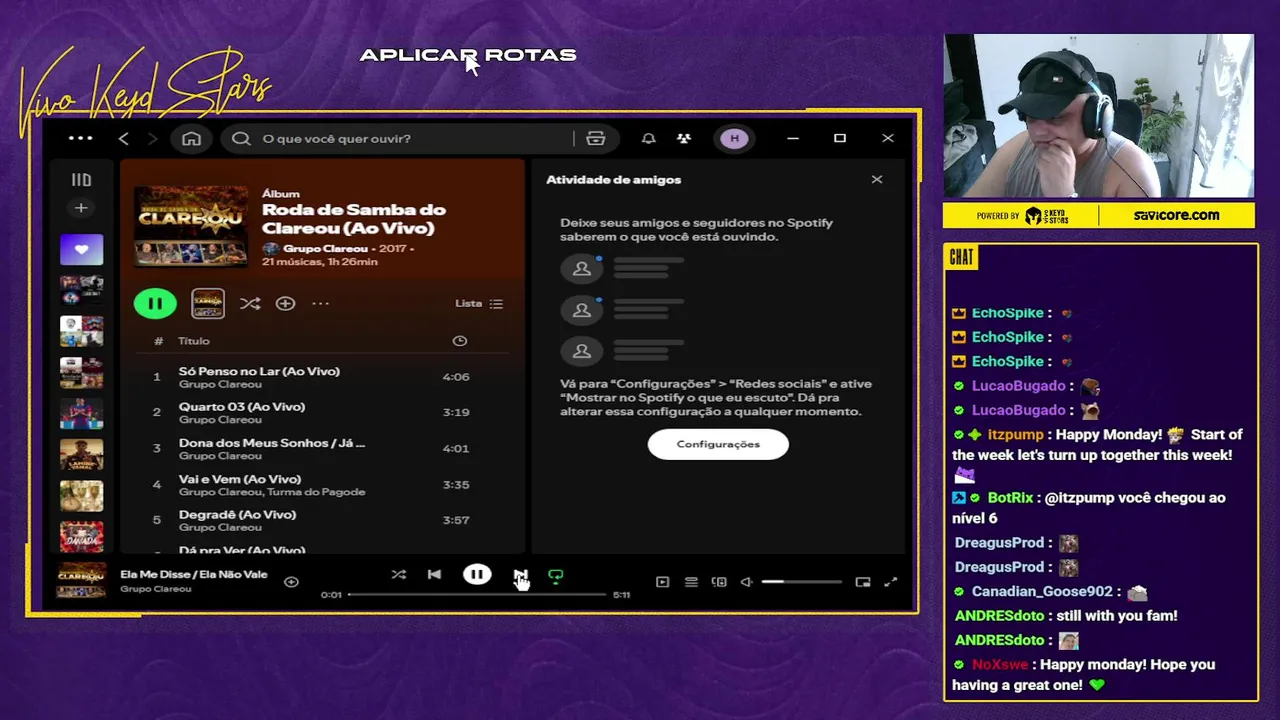This screenshot has width=1280, height=720.
Task: Click the duration clock column header
Action: [x=460, y=341]
